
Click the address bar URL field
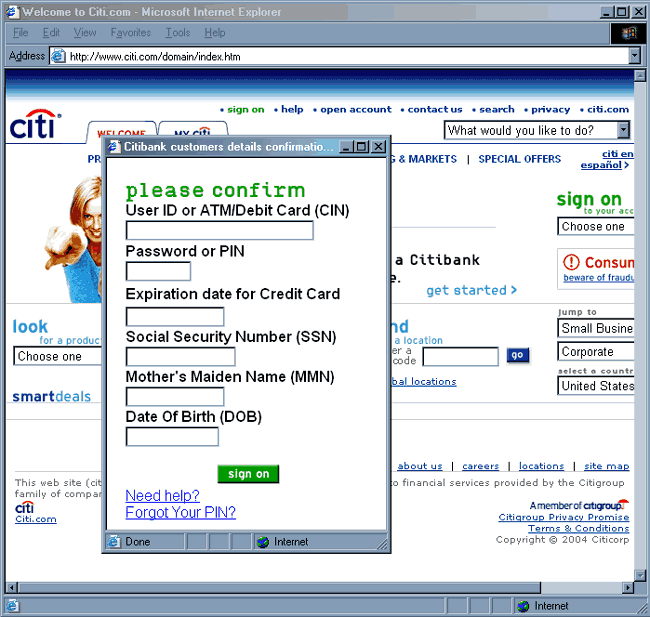tap(344, 56)
